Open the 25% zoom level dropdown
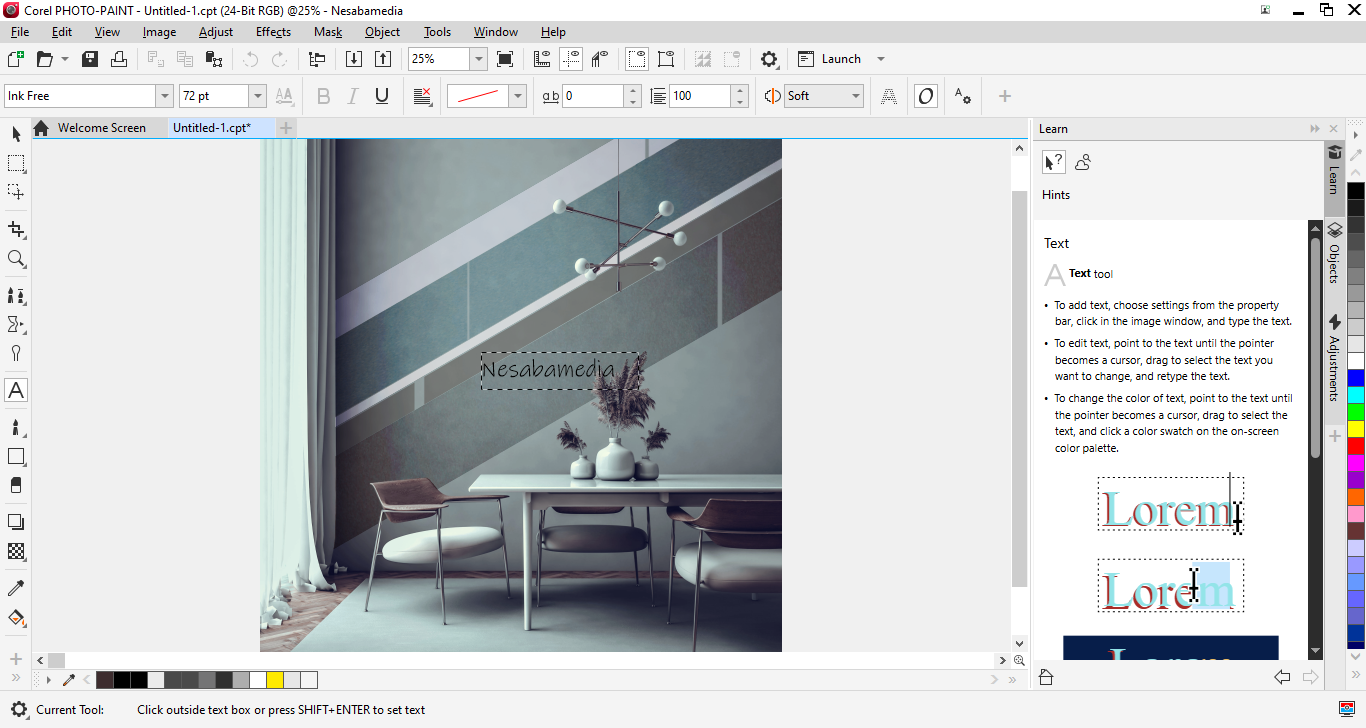 click(x=478, y=59)
